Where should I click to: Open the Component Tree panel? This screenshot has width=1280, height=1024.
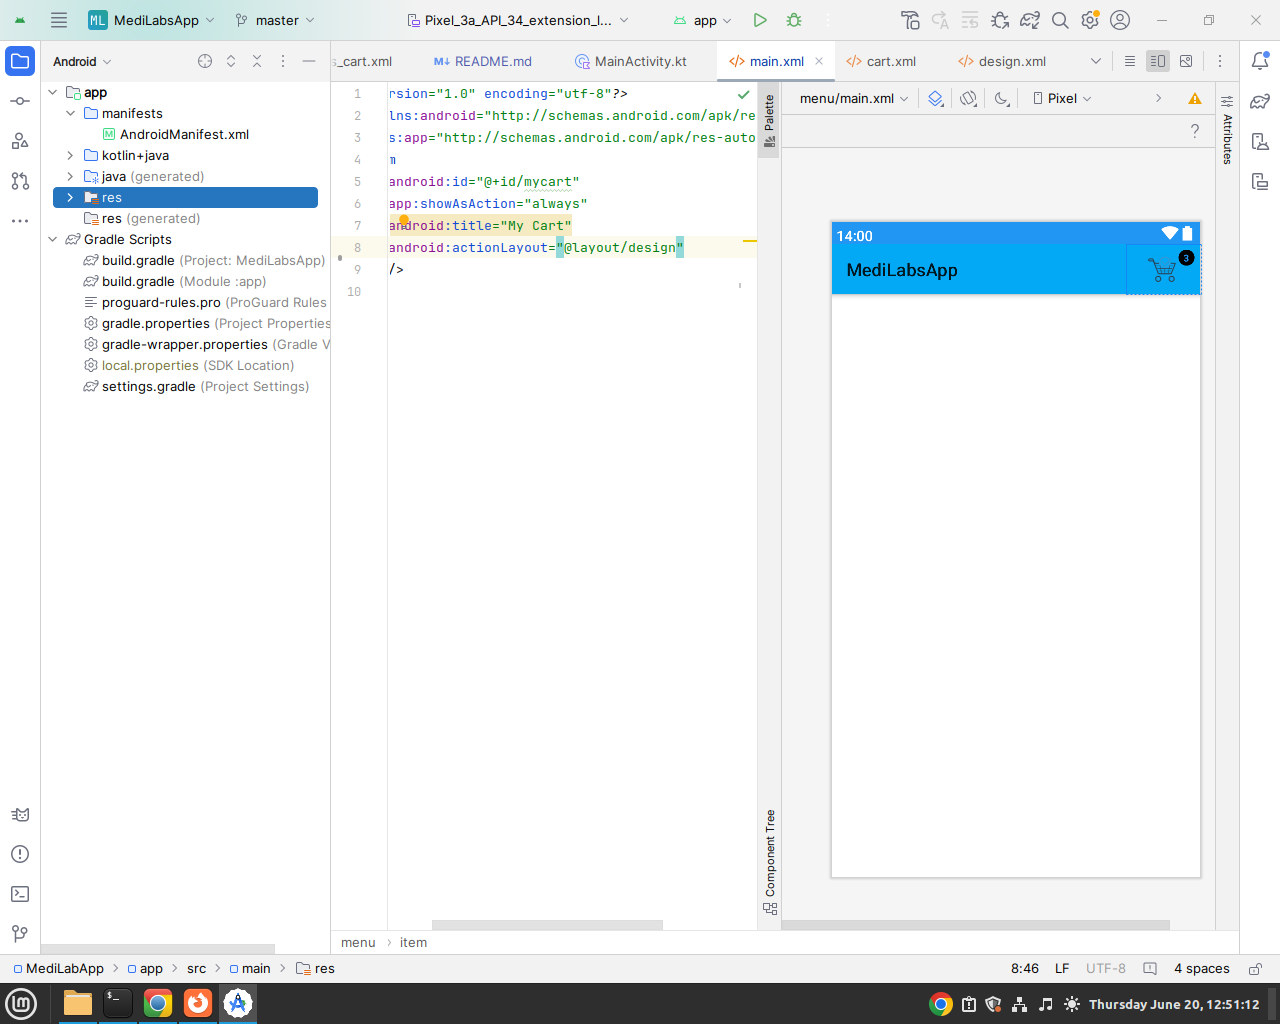click(x=769, y=861)
